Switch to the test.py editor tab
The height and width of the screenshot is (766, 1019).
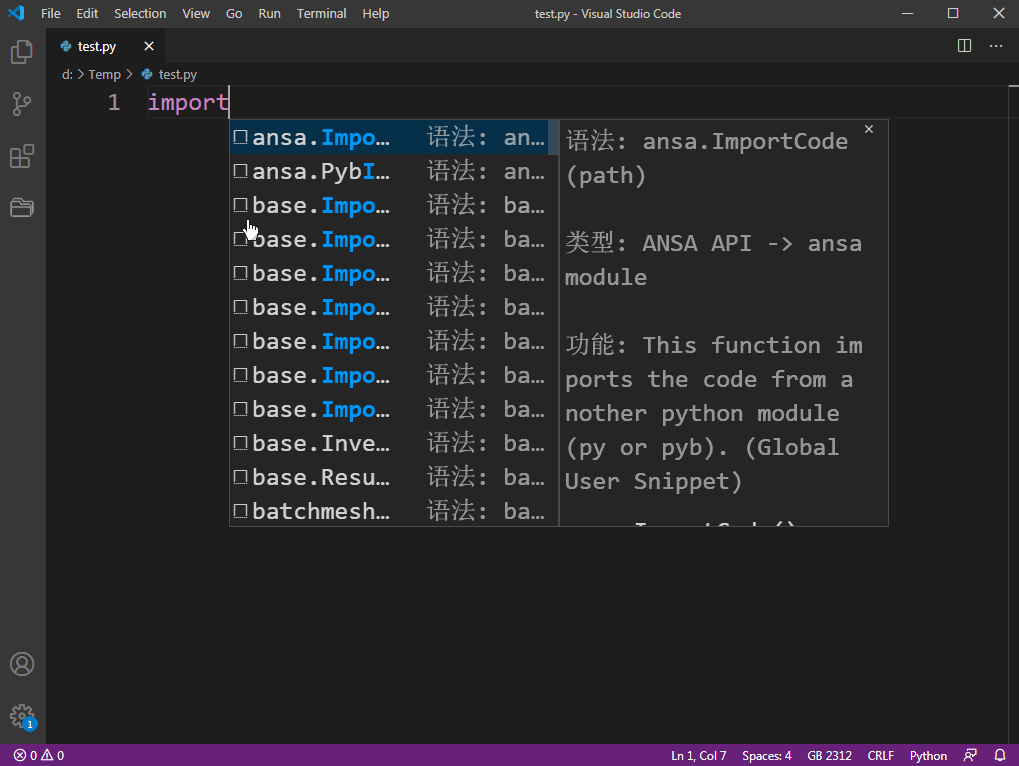pyautogui.click(x=95, y=45)
